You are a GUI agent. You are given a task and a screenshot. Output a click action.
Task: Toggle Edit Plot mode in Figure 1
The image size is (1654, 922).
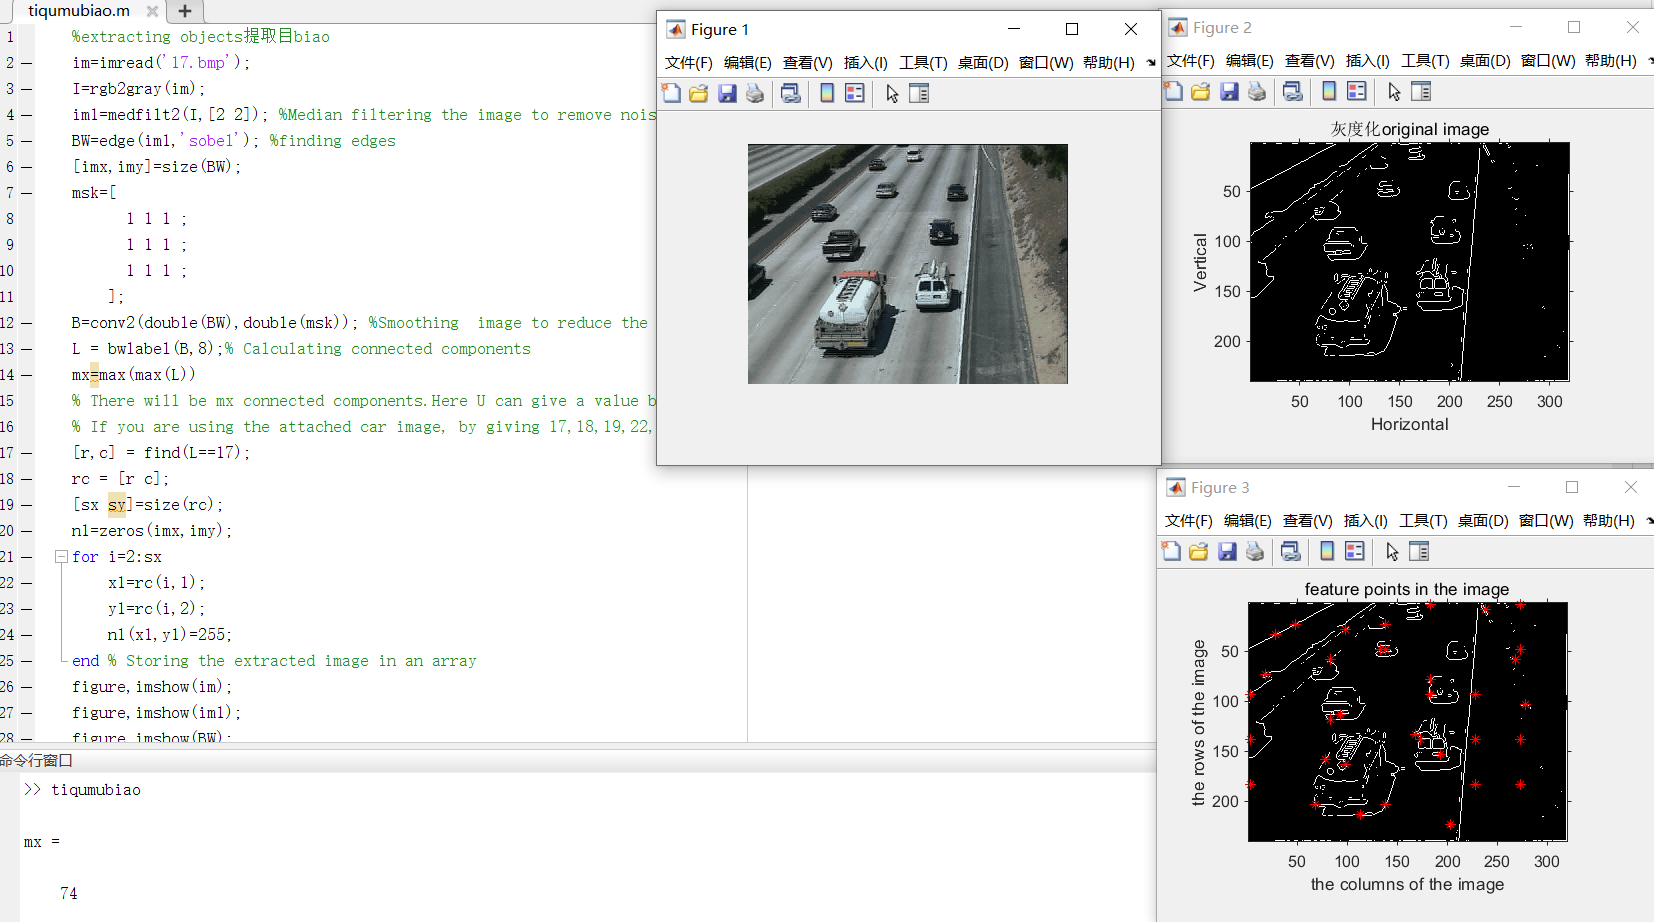coord(893,93)
